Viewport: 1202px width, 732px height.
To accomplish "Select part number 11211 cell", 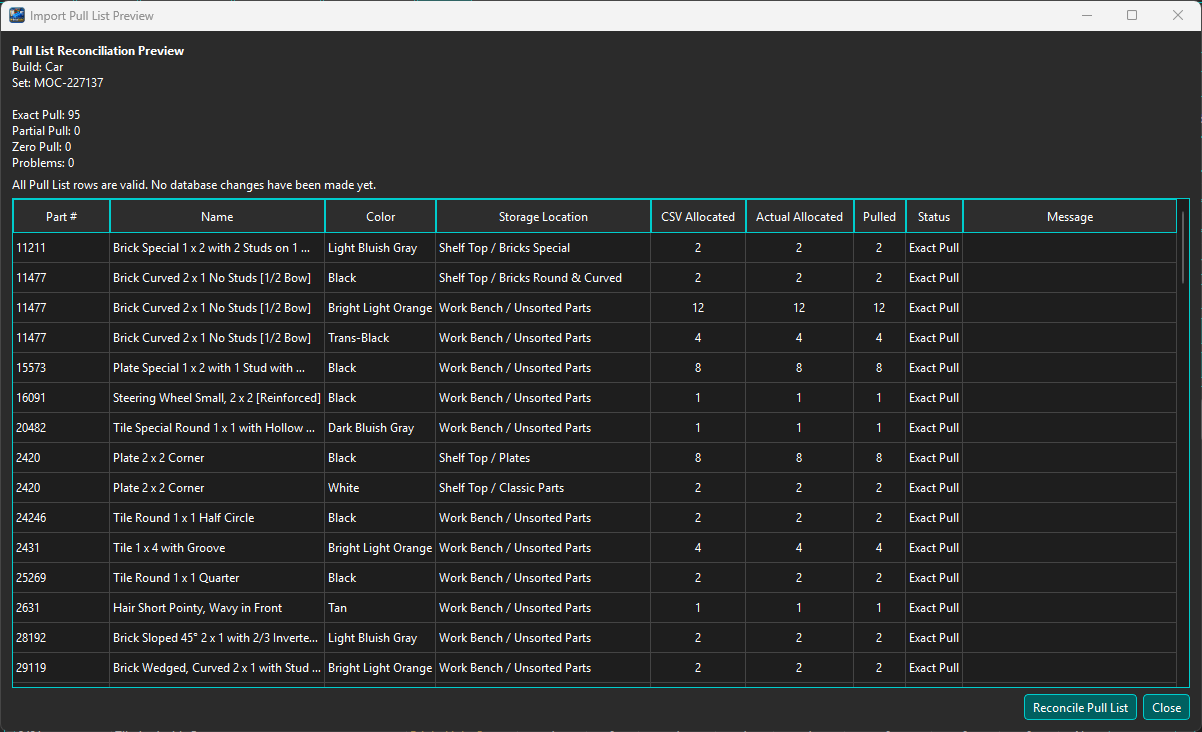I will coord(62,248).
